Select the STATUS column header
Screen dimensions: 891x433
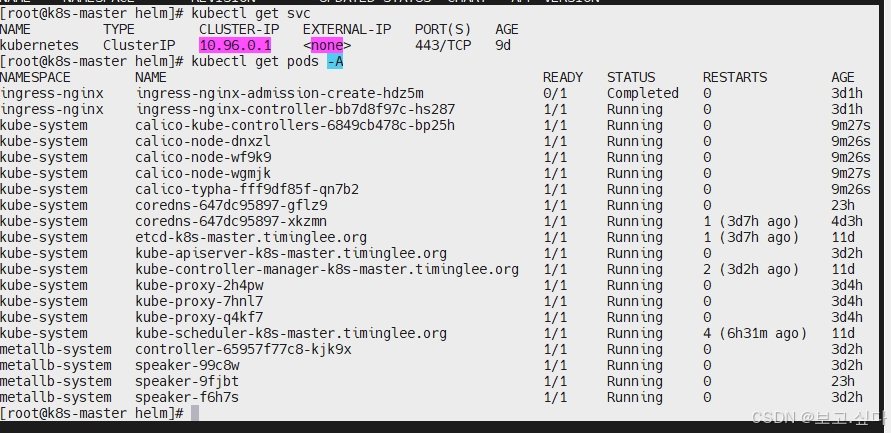point(631,77)
